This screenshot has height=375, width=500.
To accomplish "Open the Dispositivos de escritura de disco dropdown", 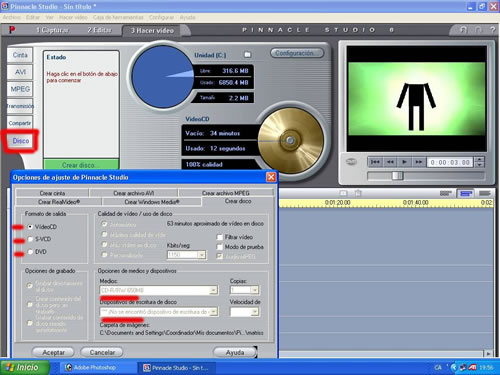I will [x=213, y=312].
